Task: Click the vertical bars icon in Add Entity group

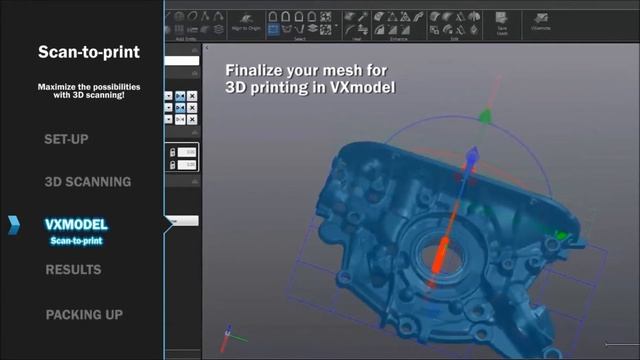Action: coord(179,29)
